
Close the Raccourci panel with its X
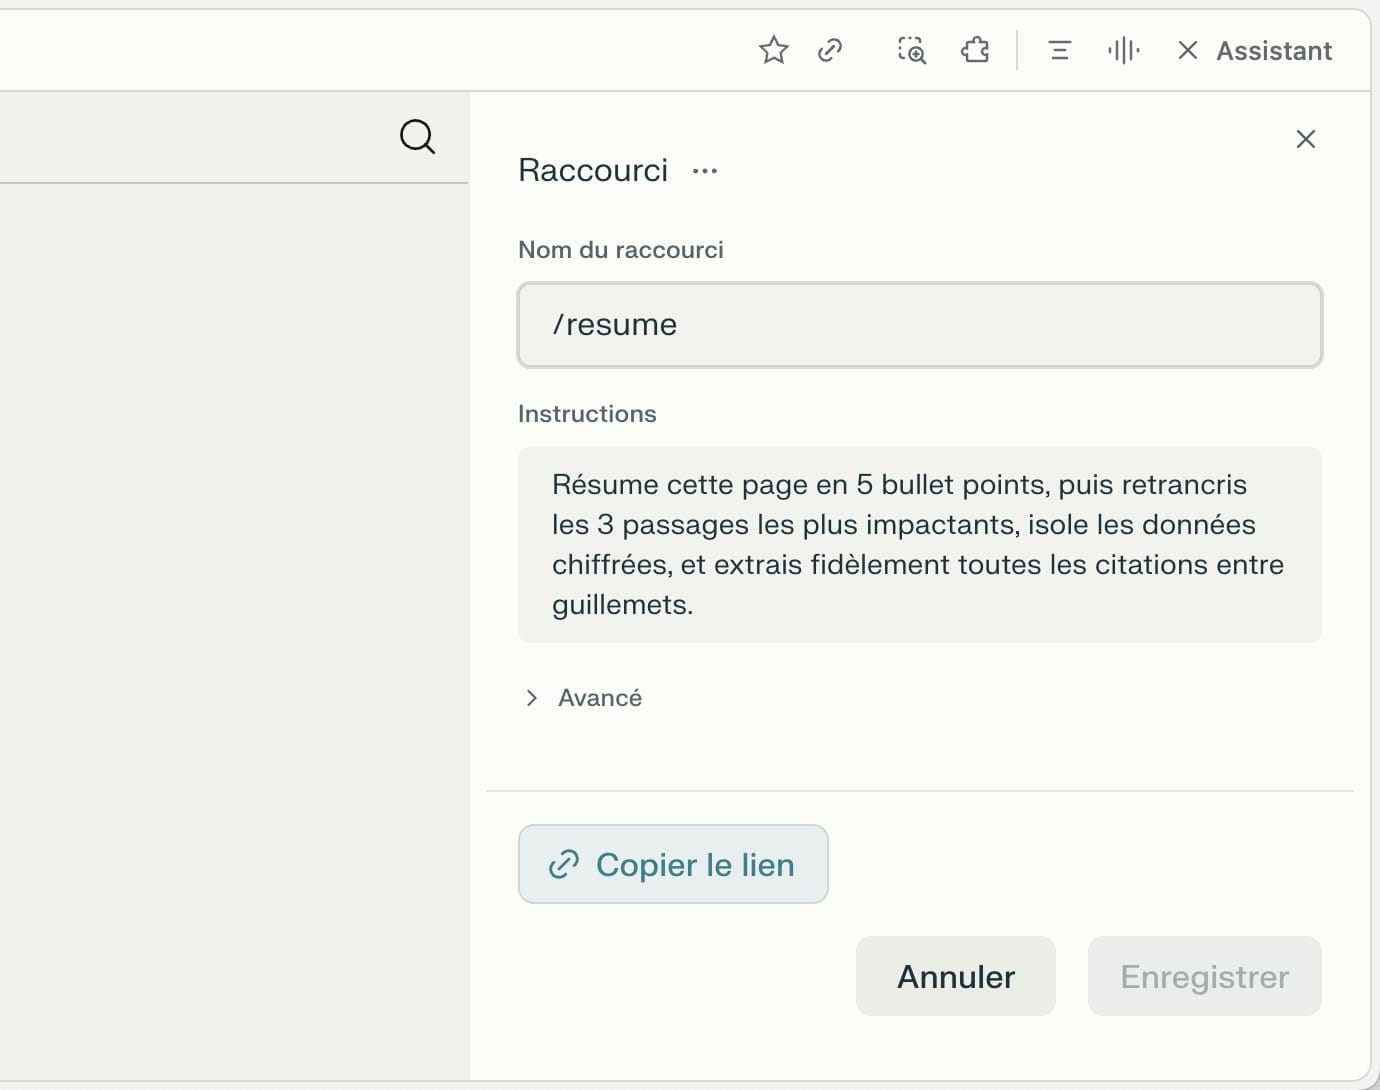pos(1305,139)
